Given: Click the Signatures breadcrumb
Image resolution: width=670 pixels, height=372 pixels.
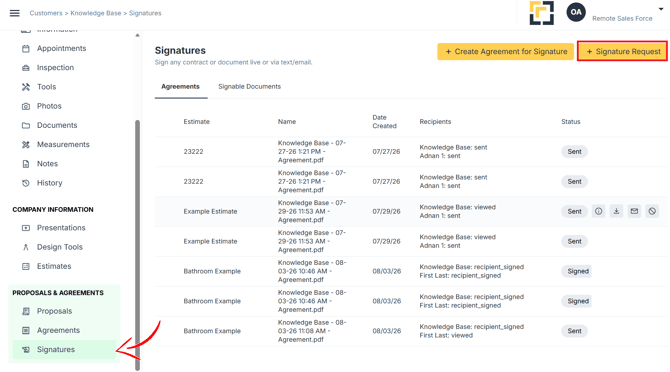Looking at the screenshot, I should [x=145, y=13].
